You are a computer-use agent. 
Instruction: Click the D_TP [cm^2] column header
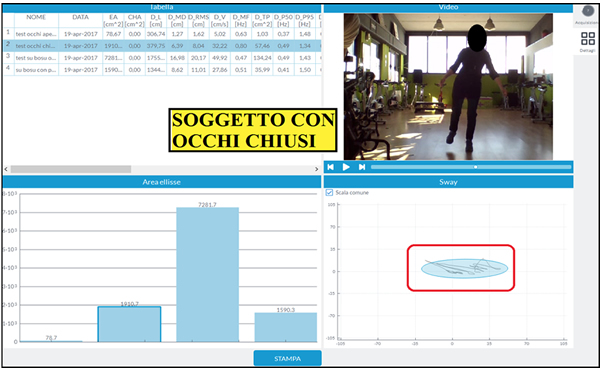pyautogui.click(x=262, y=20)
